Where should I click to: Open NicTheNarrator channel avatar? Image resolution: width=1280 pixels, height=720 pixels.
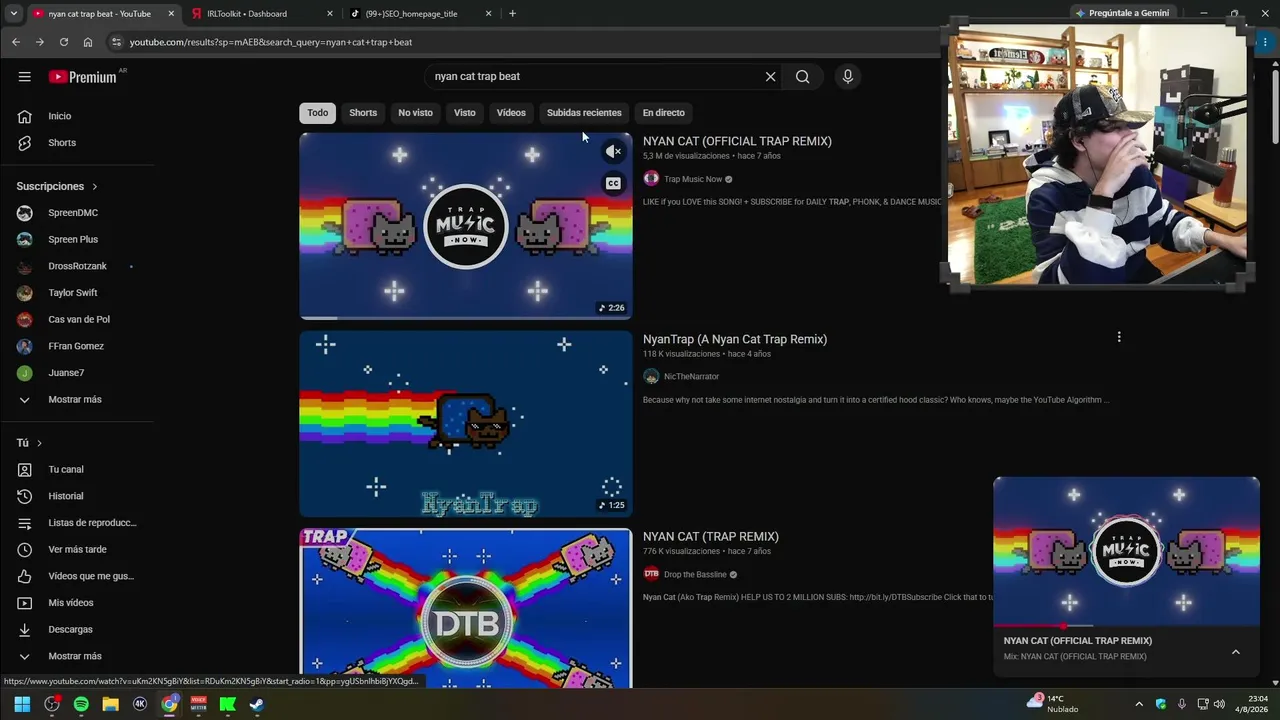[x=651, y=377]
